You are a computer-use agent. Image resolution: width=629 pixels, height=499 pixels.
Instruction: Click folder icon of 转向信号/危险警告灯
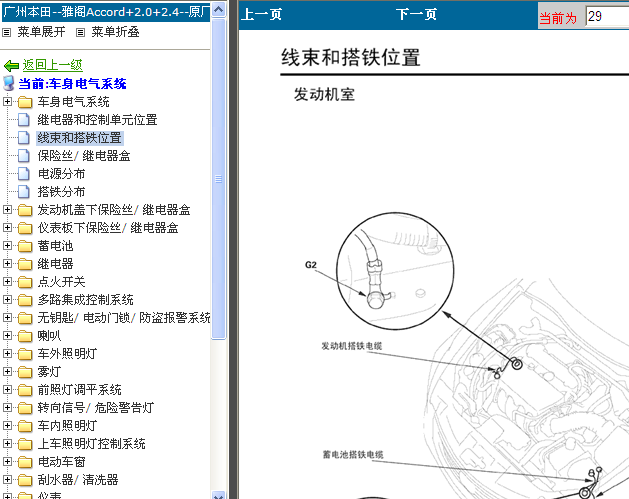[x=25, y=408]
